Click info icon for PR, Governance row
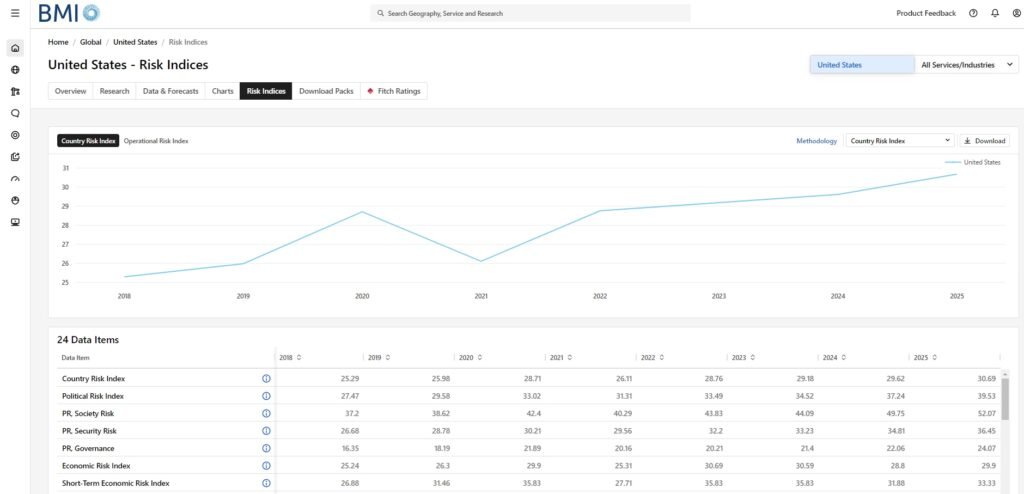 click(266, 448)
